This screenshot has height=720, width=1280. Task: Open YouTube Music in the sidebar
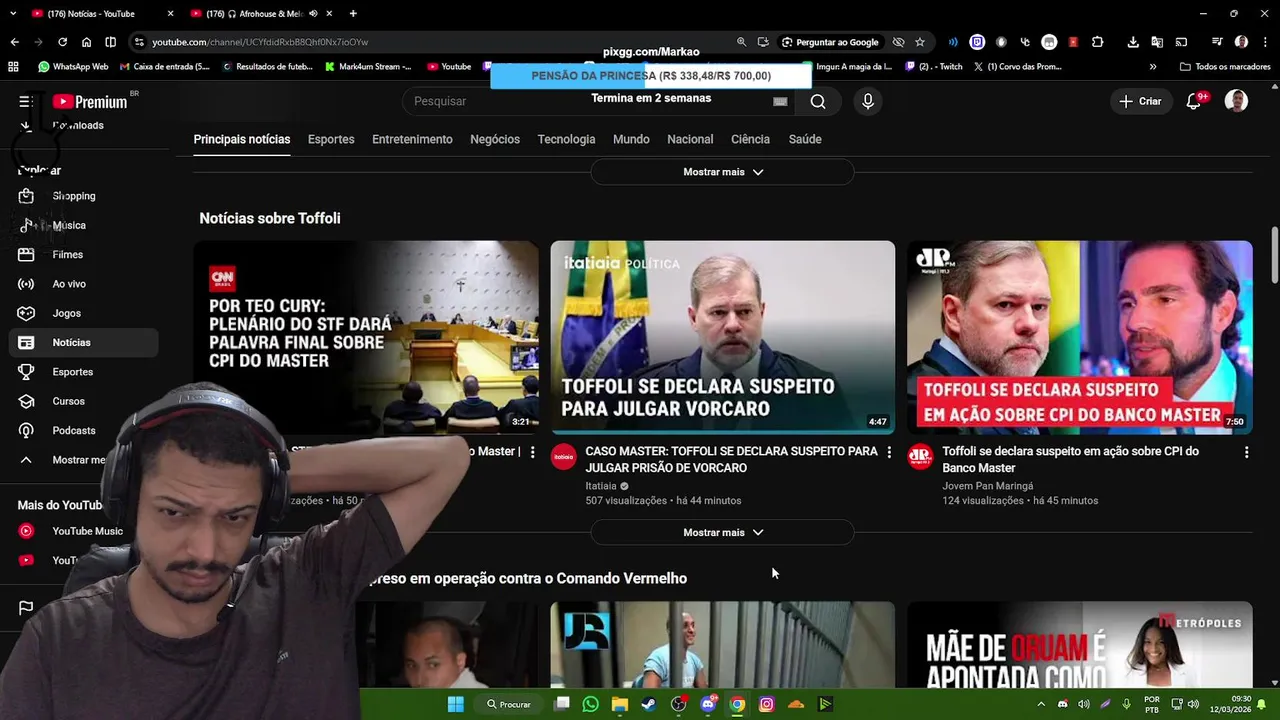[84, 531]
